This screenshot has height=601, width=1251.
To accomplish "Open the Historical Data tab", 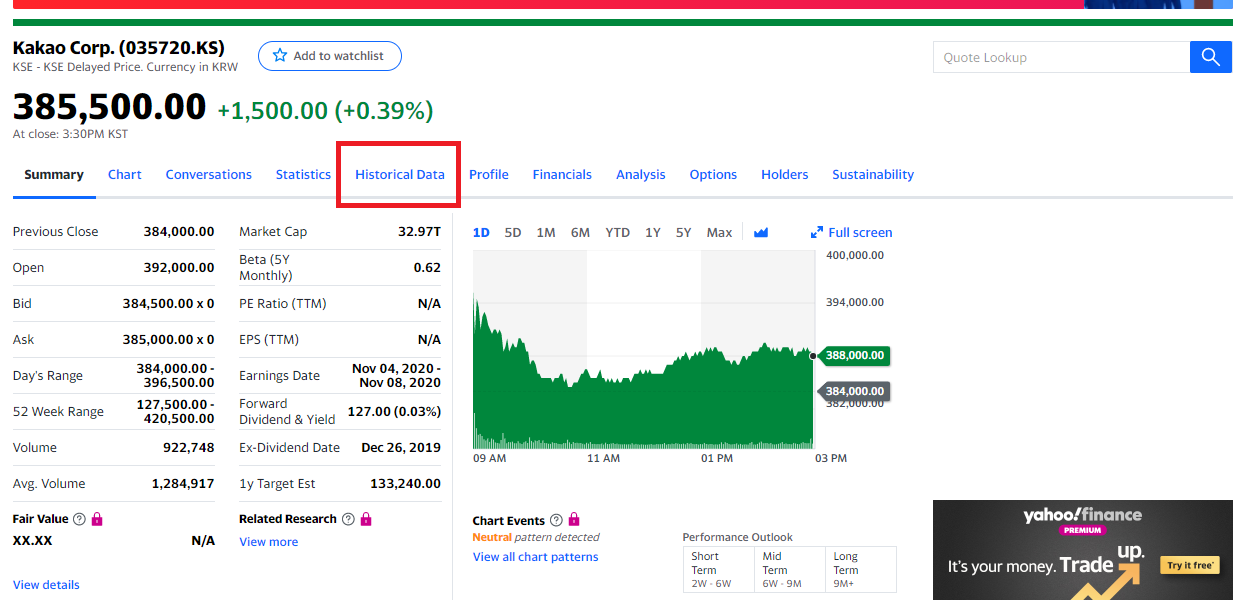I will click(400, 174).
